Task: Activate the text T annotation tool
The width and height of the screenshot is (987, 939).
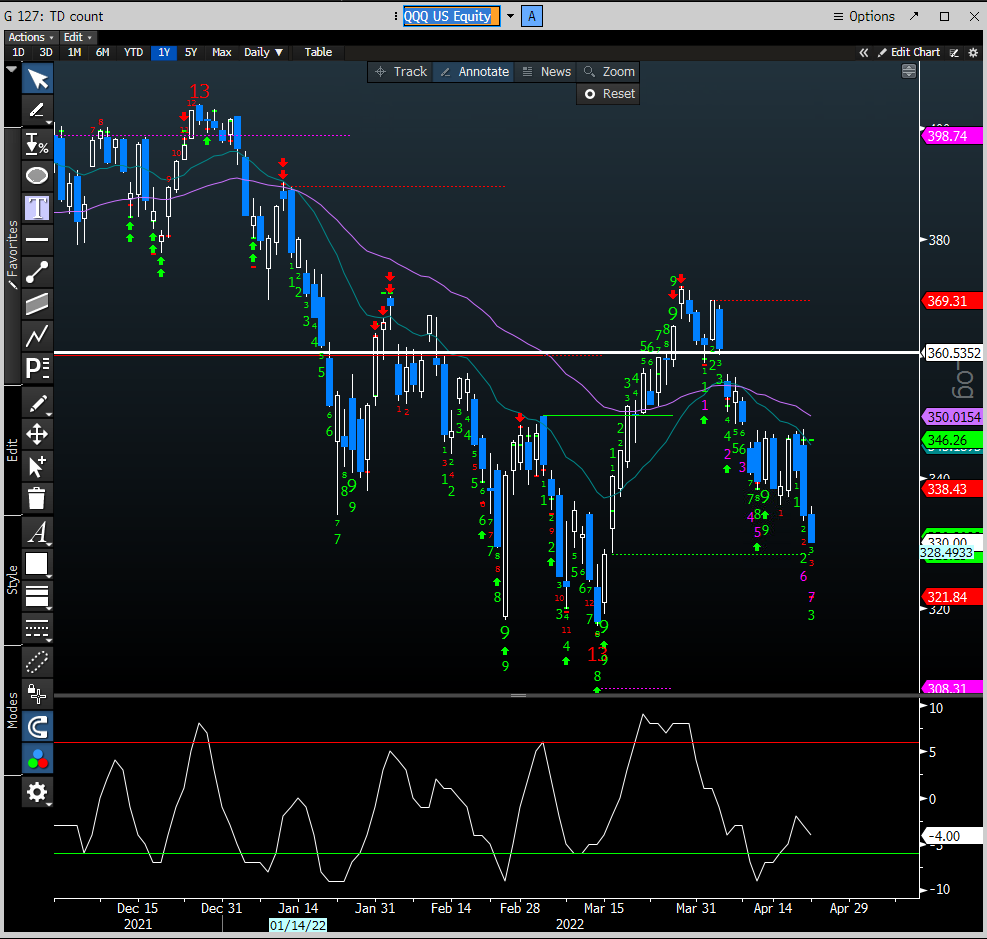Action: (x=37, y=208)
